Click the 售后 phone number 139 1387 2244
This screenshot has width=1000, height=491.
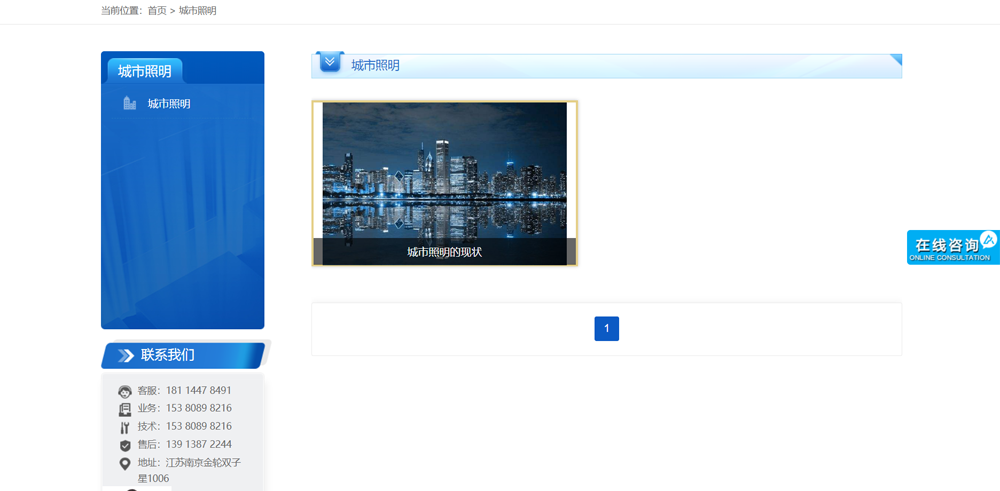(x=198, y=445)
